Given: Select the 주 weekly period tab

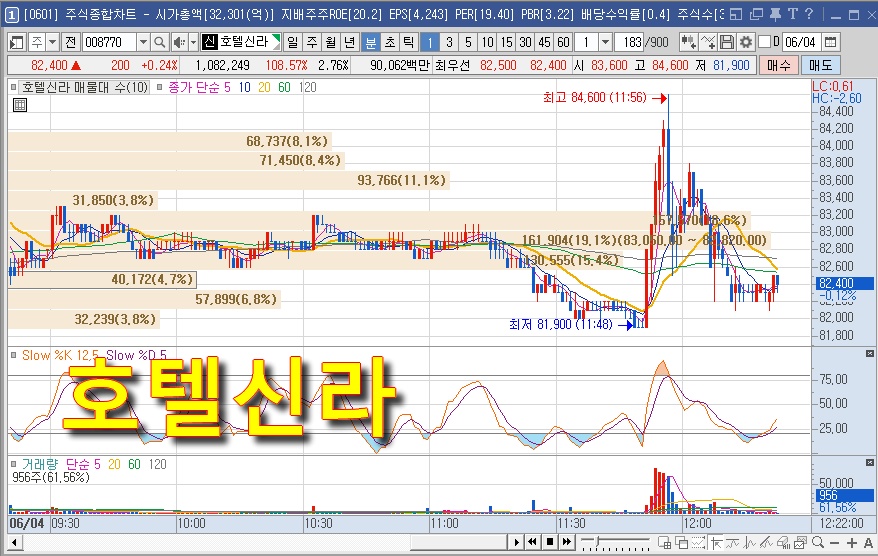Looking at the screenshot, I should (x=312, y=42).
